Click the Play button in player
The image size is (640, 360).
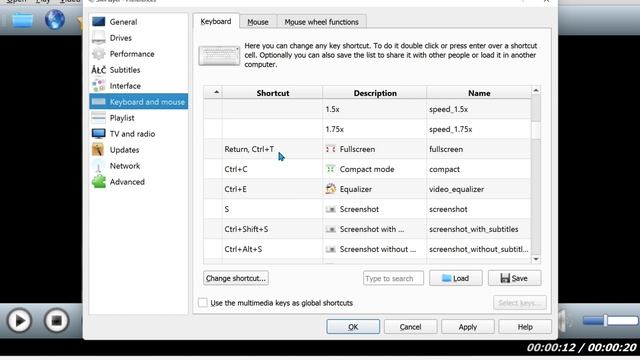coord(19,321)
